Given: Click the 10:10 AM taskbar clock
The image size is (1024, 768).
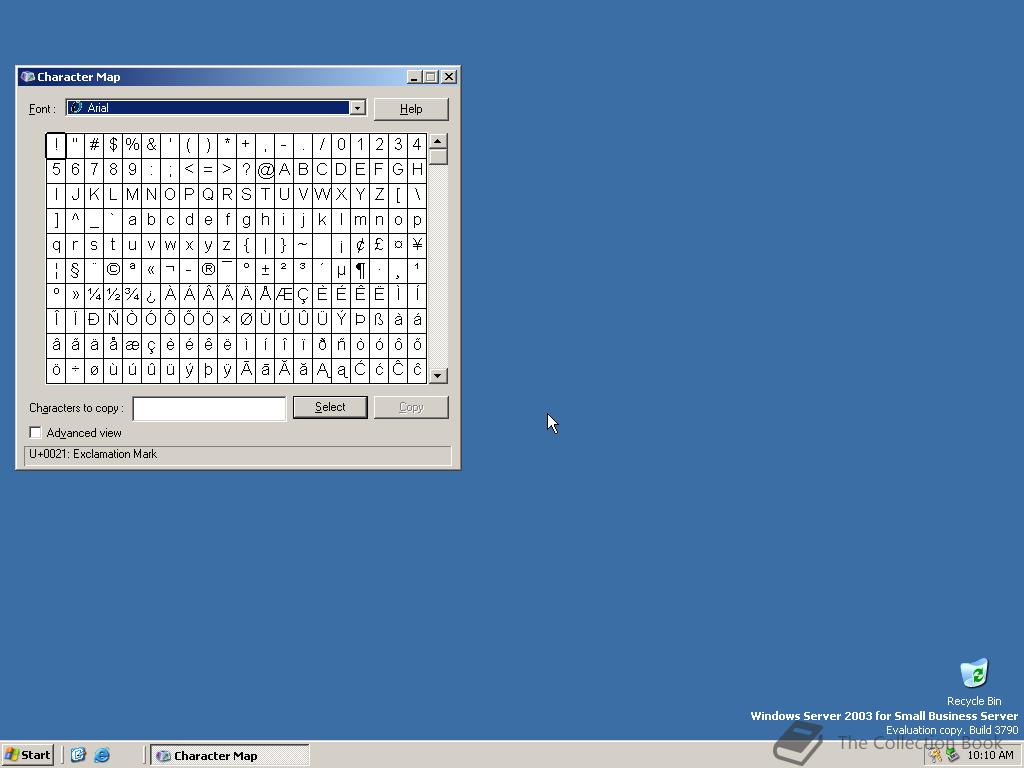Looking at the screenshot, I should [x=990, y=756].
